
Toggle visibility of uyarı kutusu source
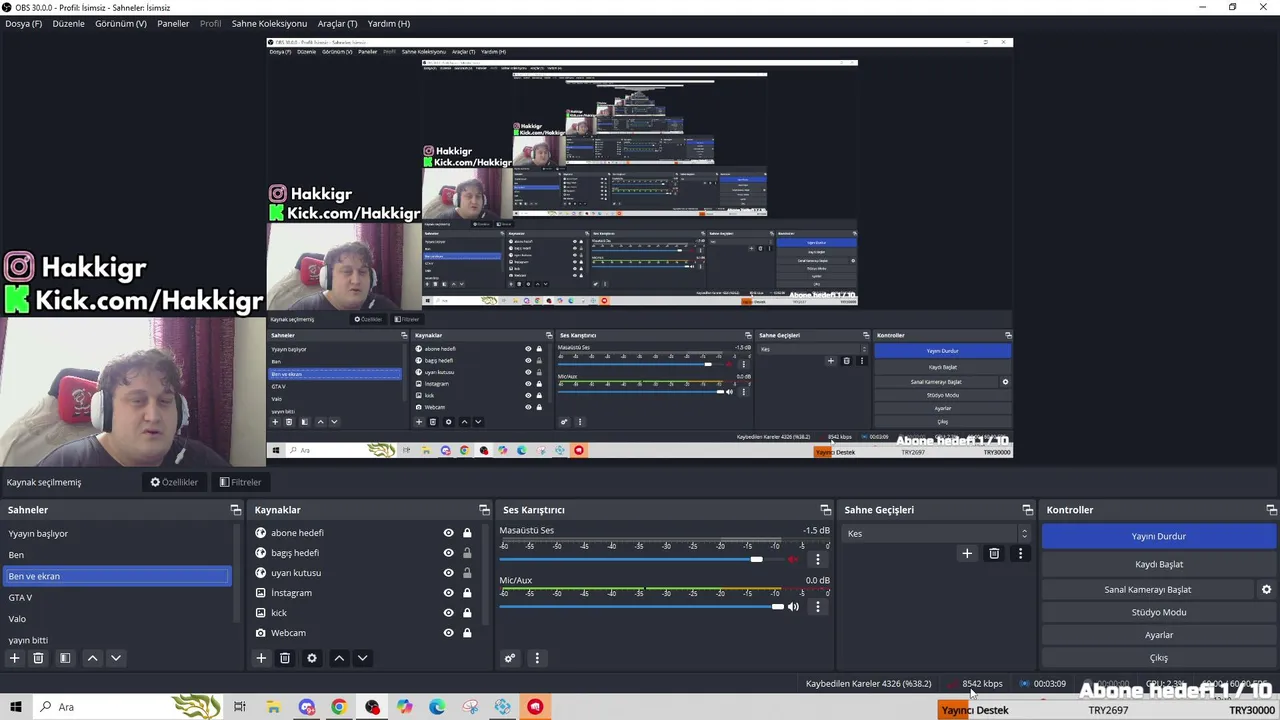coord(448,573)
